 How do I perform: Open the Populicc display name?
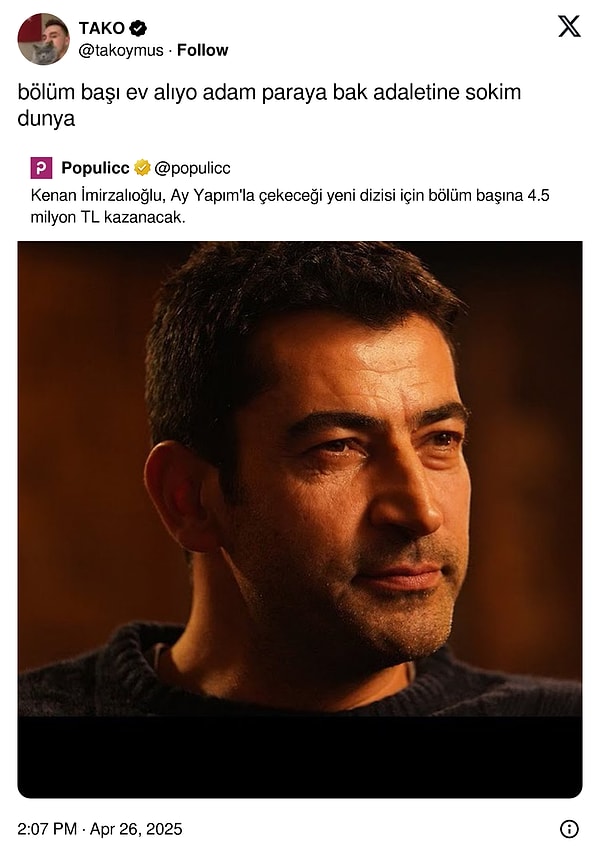95,168
